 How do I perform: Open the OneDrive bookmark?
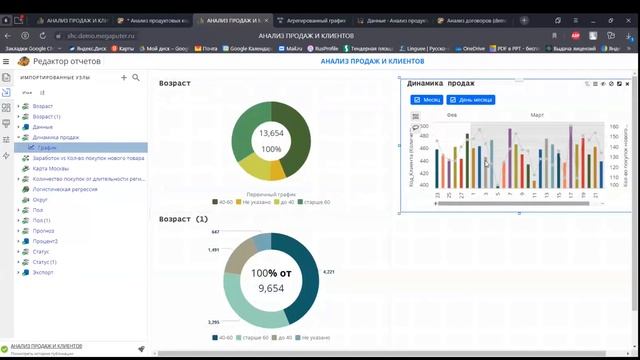(x=470, y=49)
